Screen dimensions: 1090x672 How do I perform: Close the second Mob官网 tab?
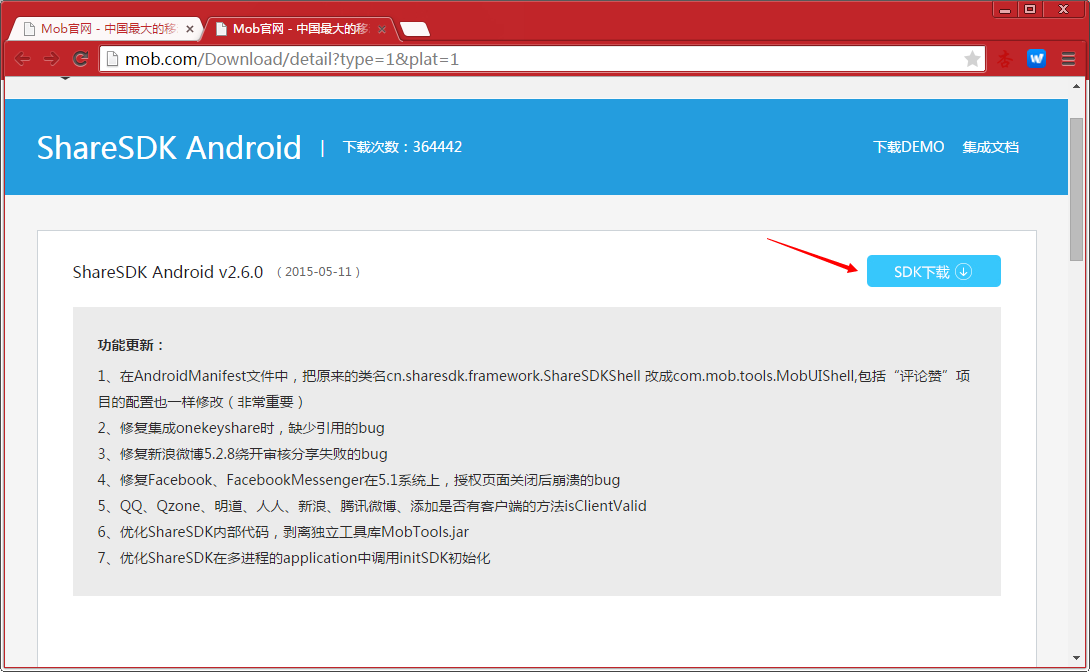pyautogui.click(x=382, y=29)
